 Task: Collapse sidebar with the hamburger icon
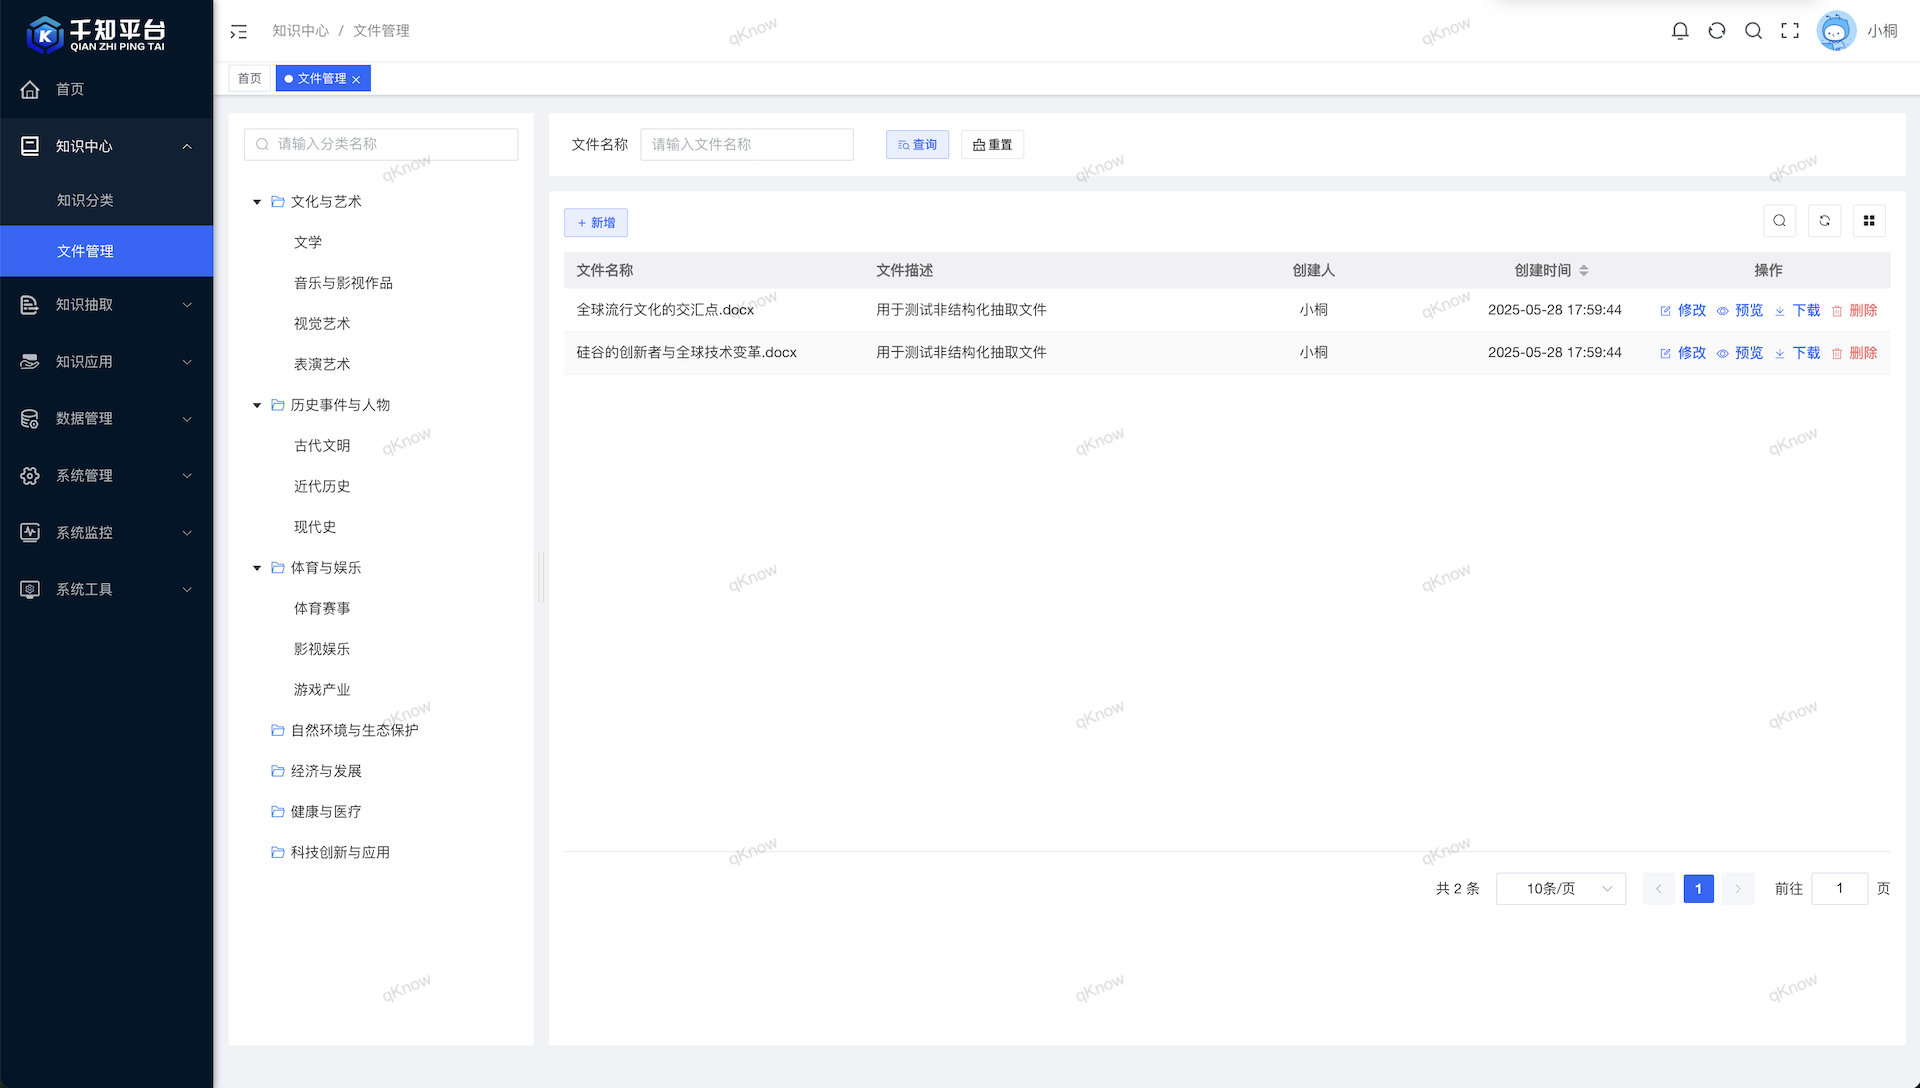click(238, 32)
